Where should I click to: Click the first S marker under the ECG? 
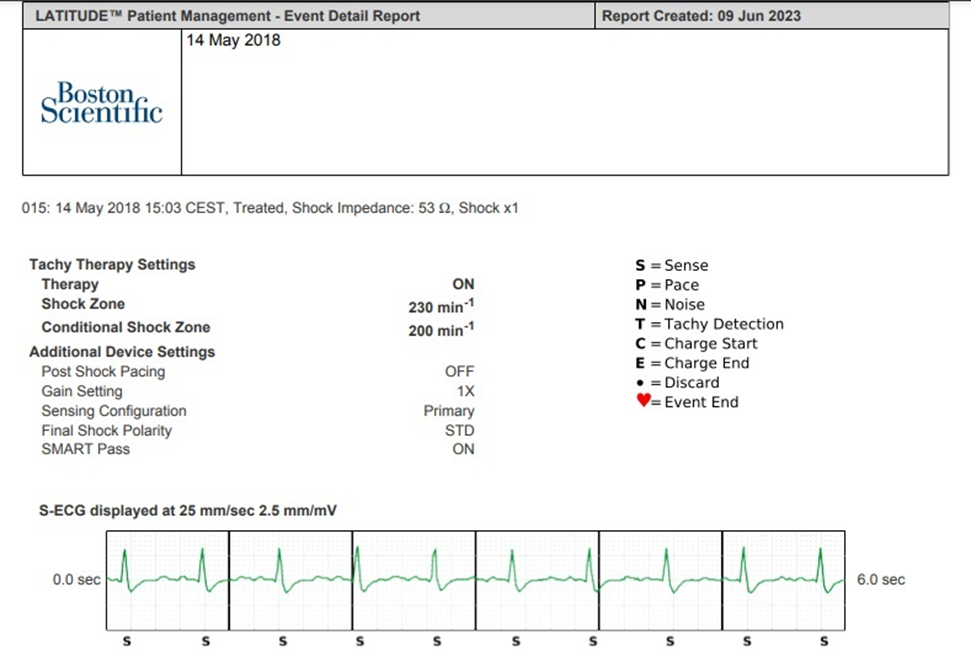click(127, 641)
